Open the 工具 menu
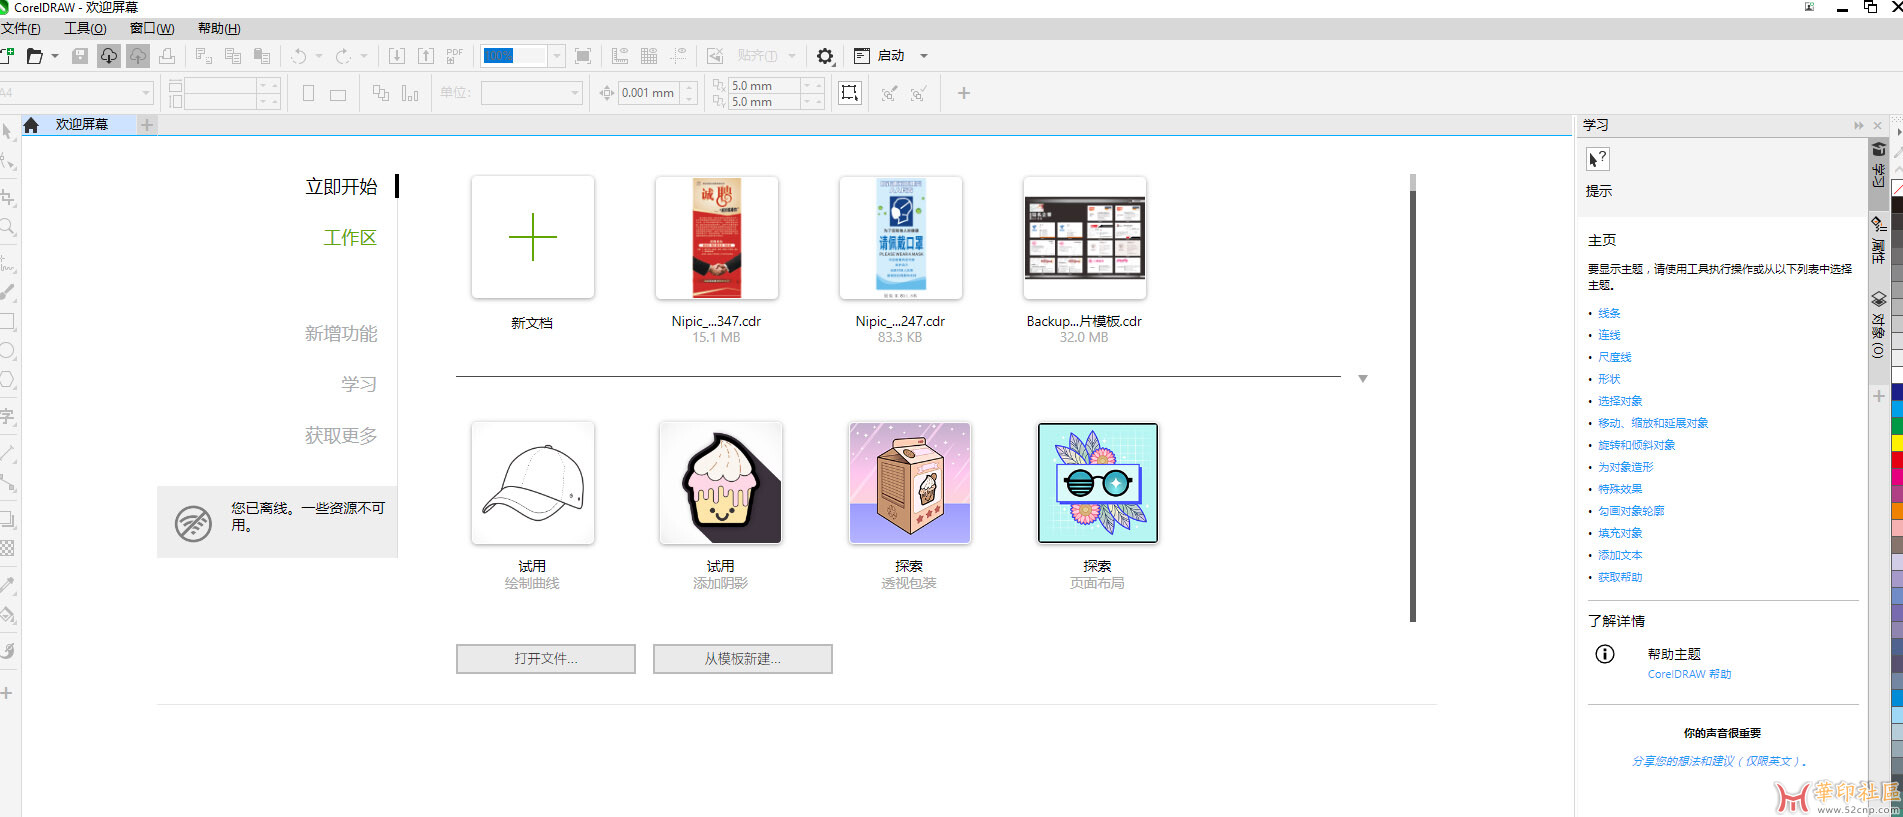Screen dimensions: 1903x817 pyautogui.click(x=85, y=28)
